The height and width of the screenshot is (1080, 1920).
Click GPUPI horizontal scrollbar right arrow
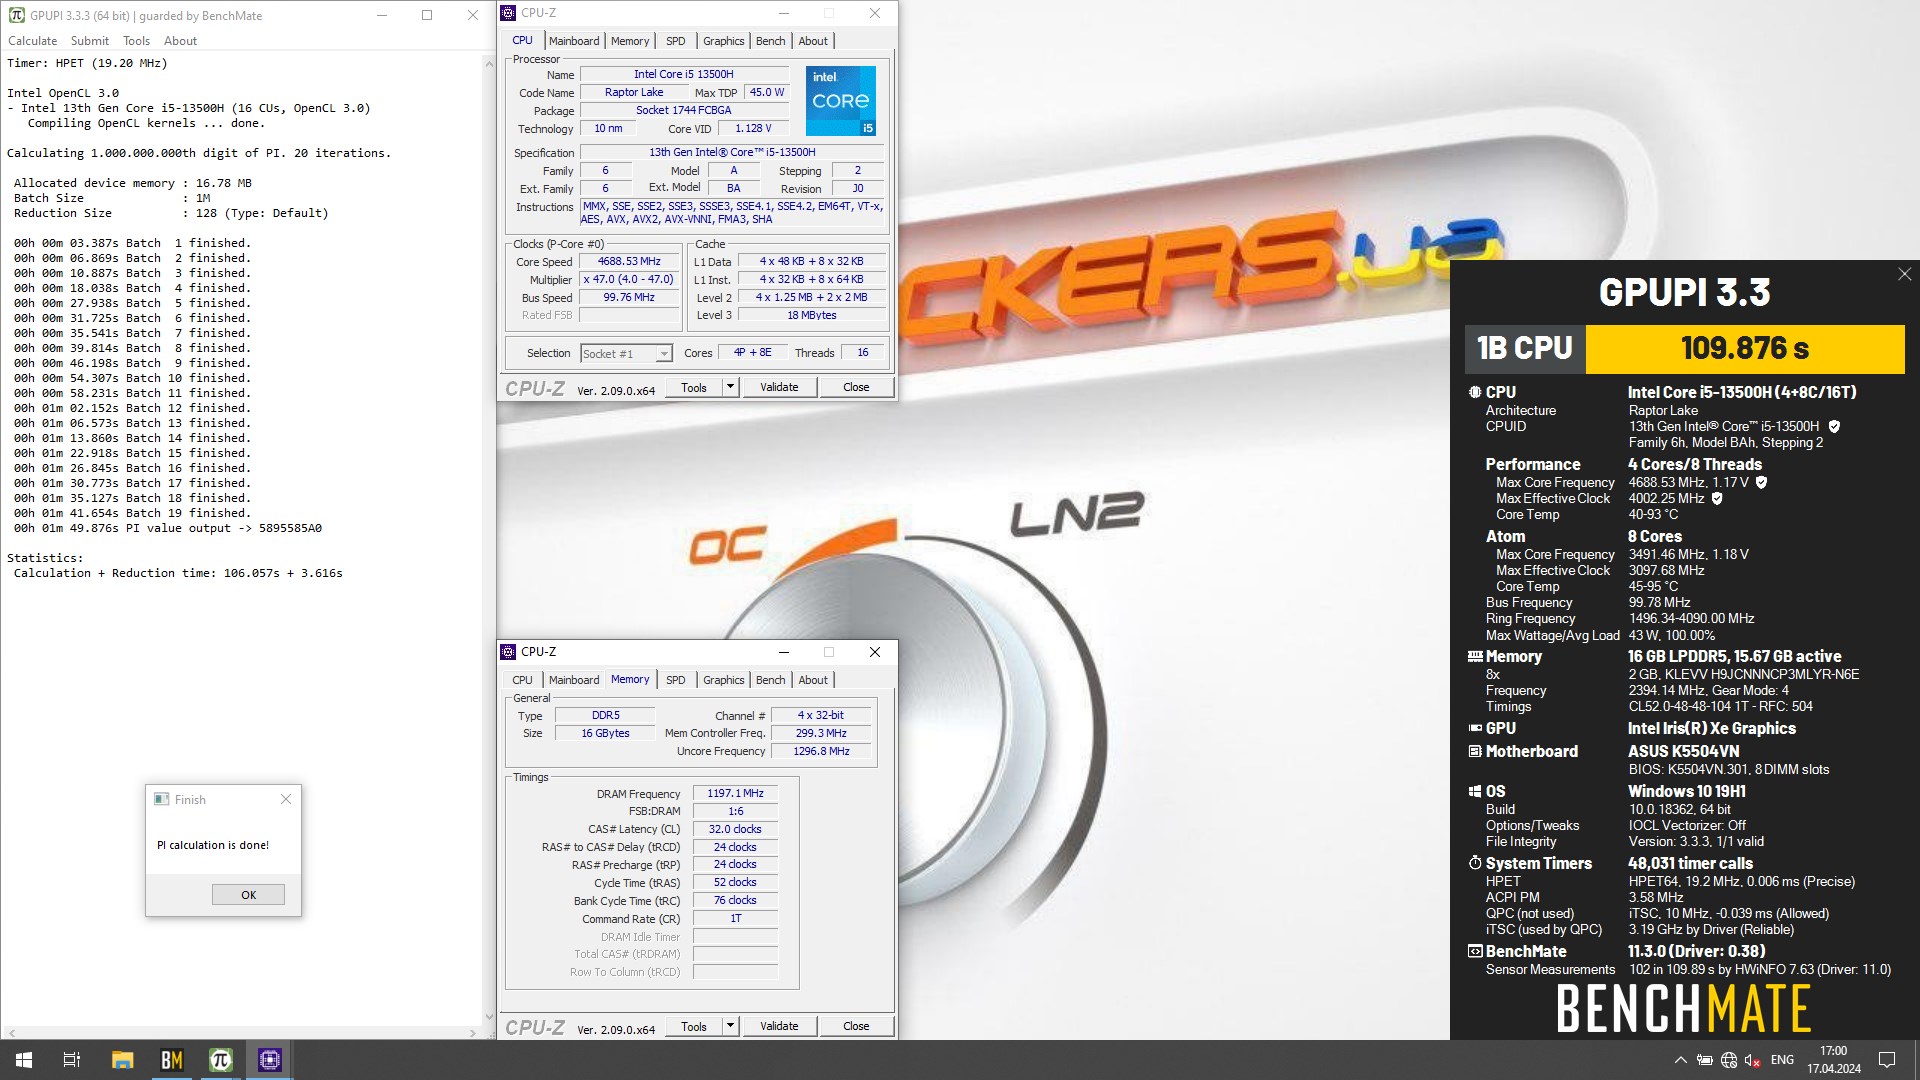click(473, 1033)
